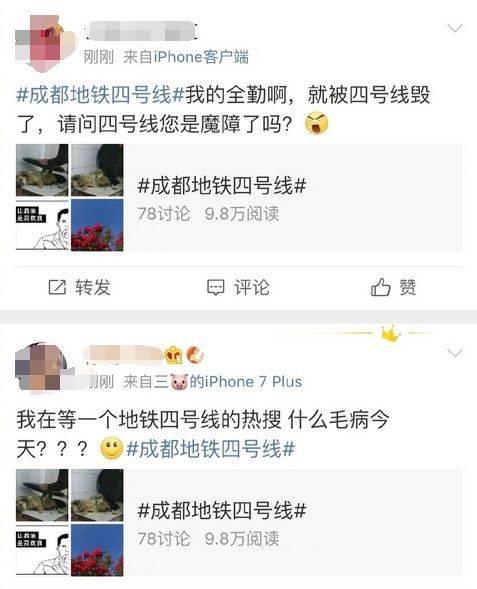Open the #成都地铁四号线# hashtag in first post text
The image size is (477, 589).
(x=100, y=95)
